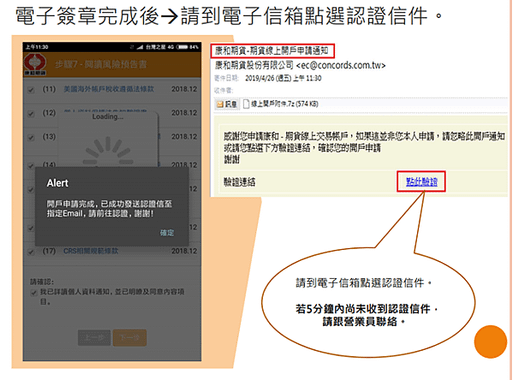Screen dimensions: 514x380
Task: Tap the 下一步 button in the phone app
Action: pyautogui.click(x=130, y=338)
